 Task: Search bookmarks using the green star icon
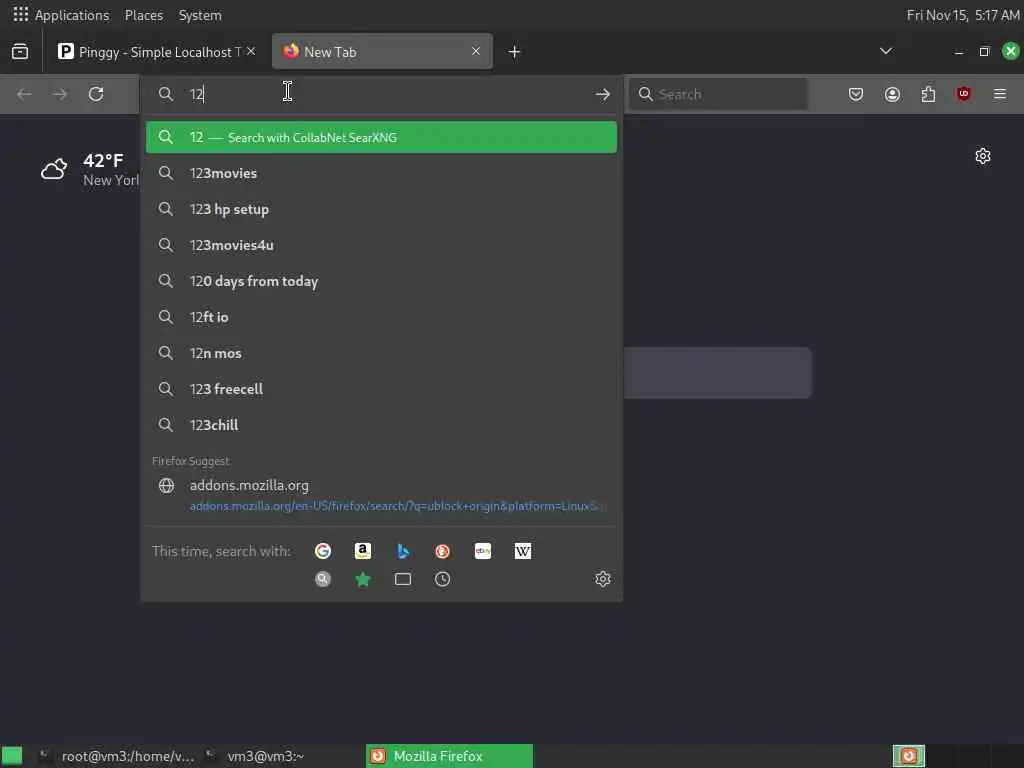363,579
